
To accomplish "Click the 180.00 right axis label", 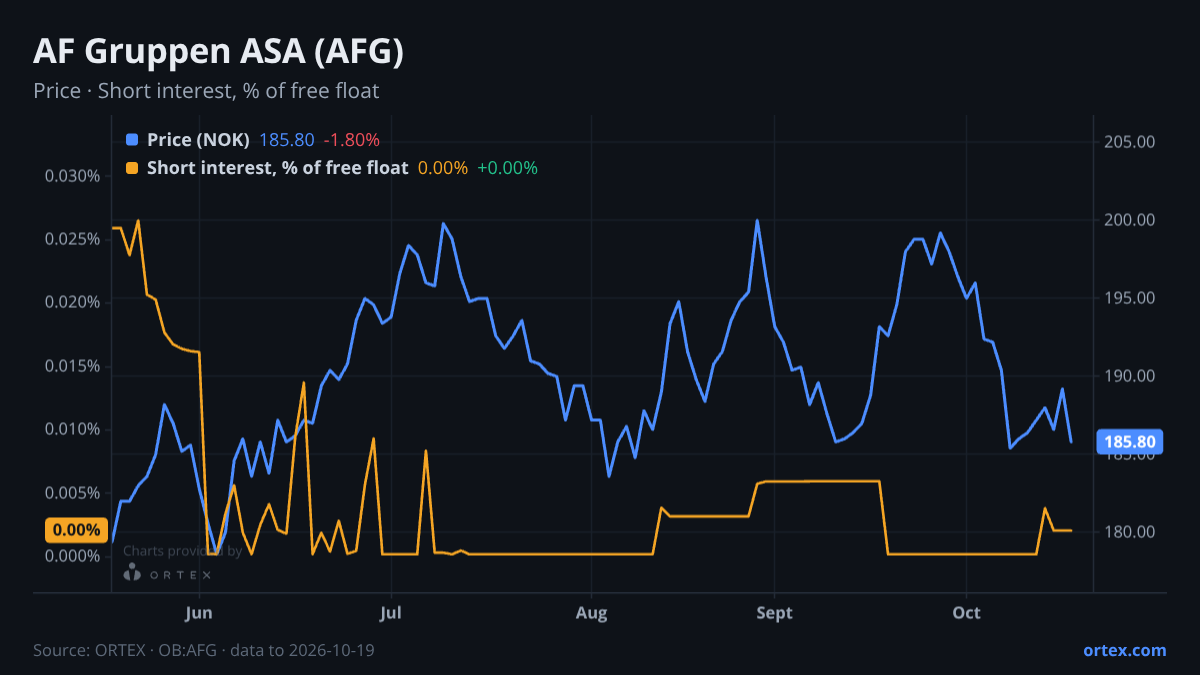I will point(1129,532).
